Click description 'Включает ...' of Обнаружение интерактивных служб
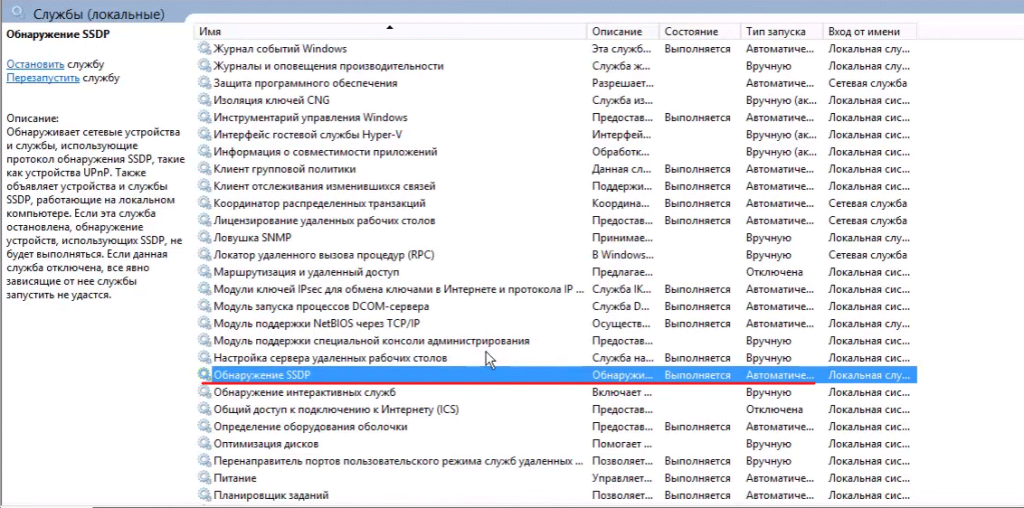 click(x=622, y=392)
